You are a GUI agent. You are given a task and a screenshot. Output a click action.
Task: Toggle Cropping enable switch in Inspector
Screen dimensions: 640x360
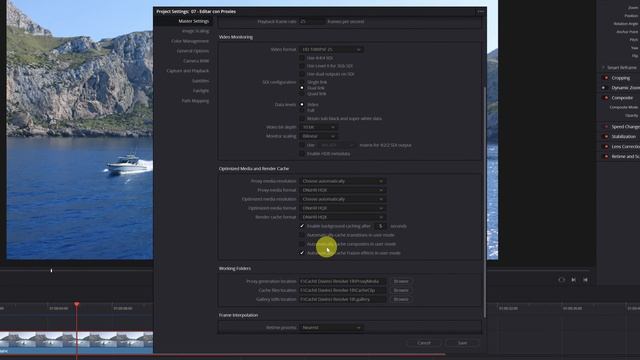click(x=606, y=78)
